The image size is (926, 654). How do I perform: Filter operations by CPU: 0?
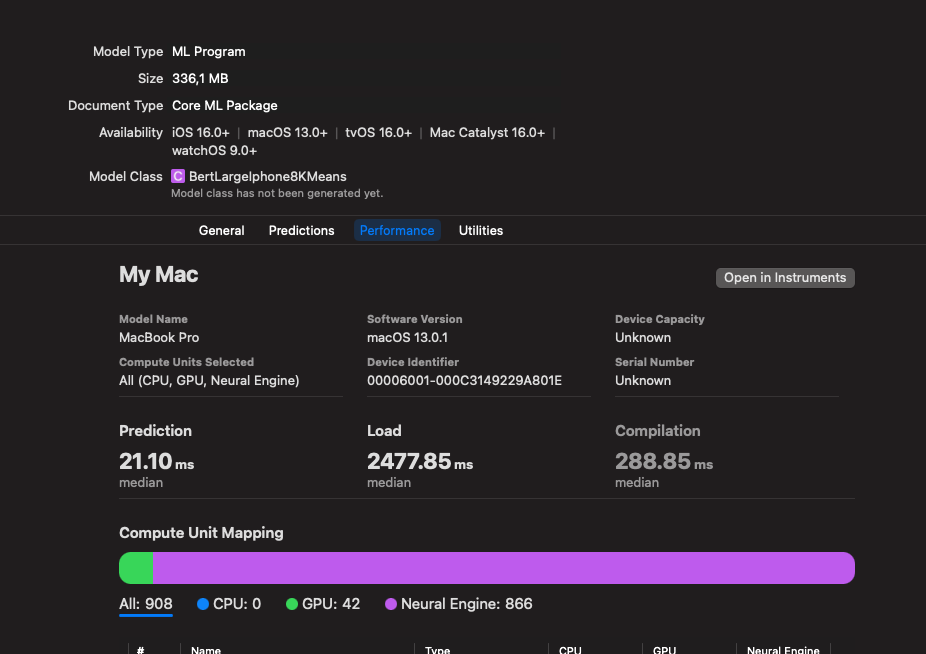[x=236, y=604]
